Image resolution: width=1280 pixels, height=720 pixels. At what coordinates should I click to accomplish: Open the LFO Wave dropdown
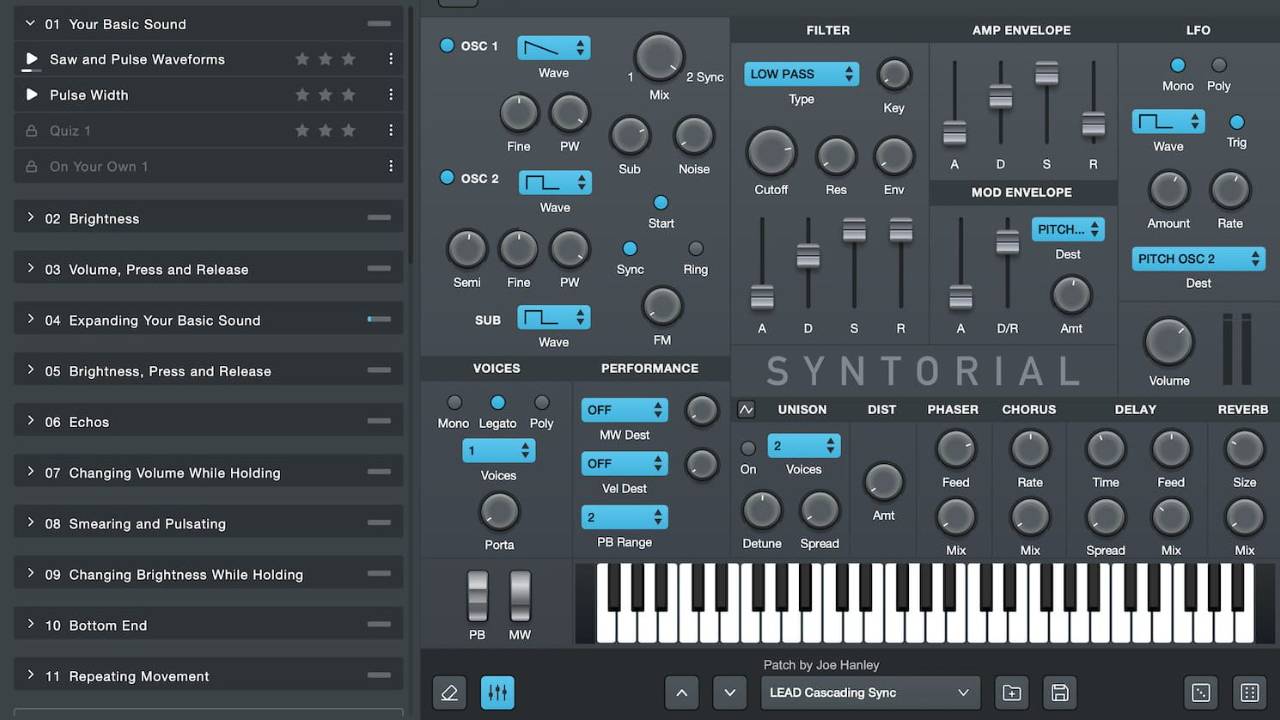point(1168,122)
